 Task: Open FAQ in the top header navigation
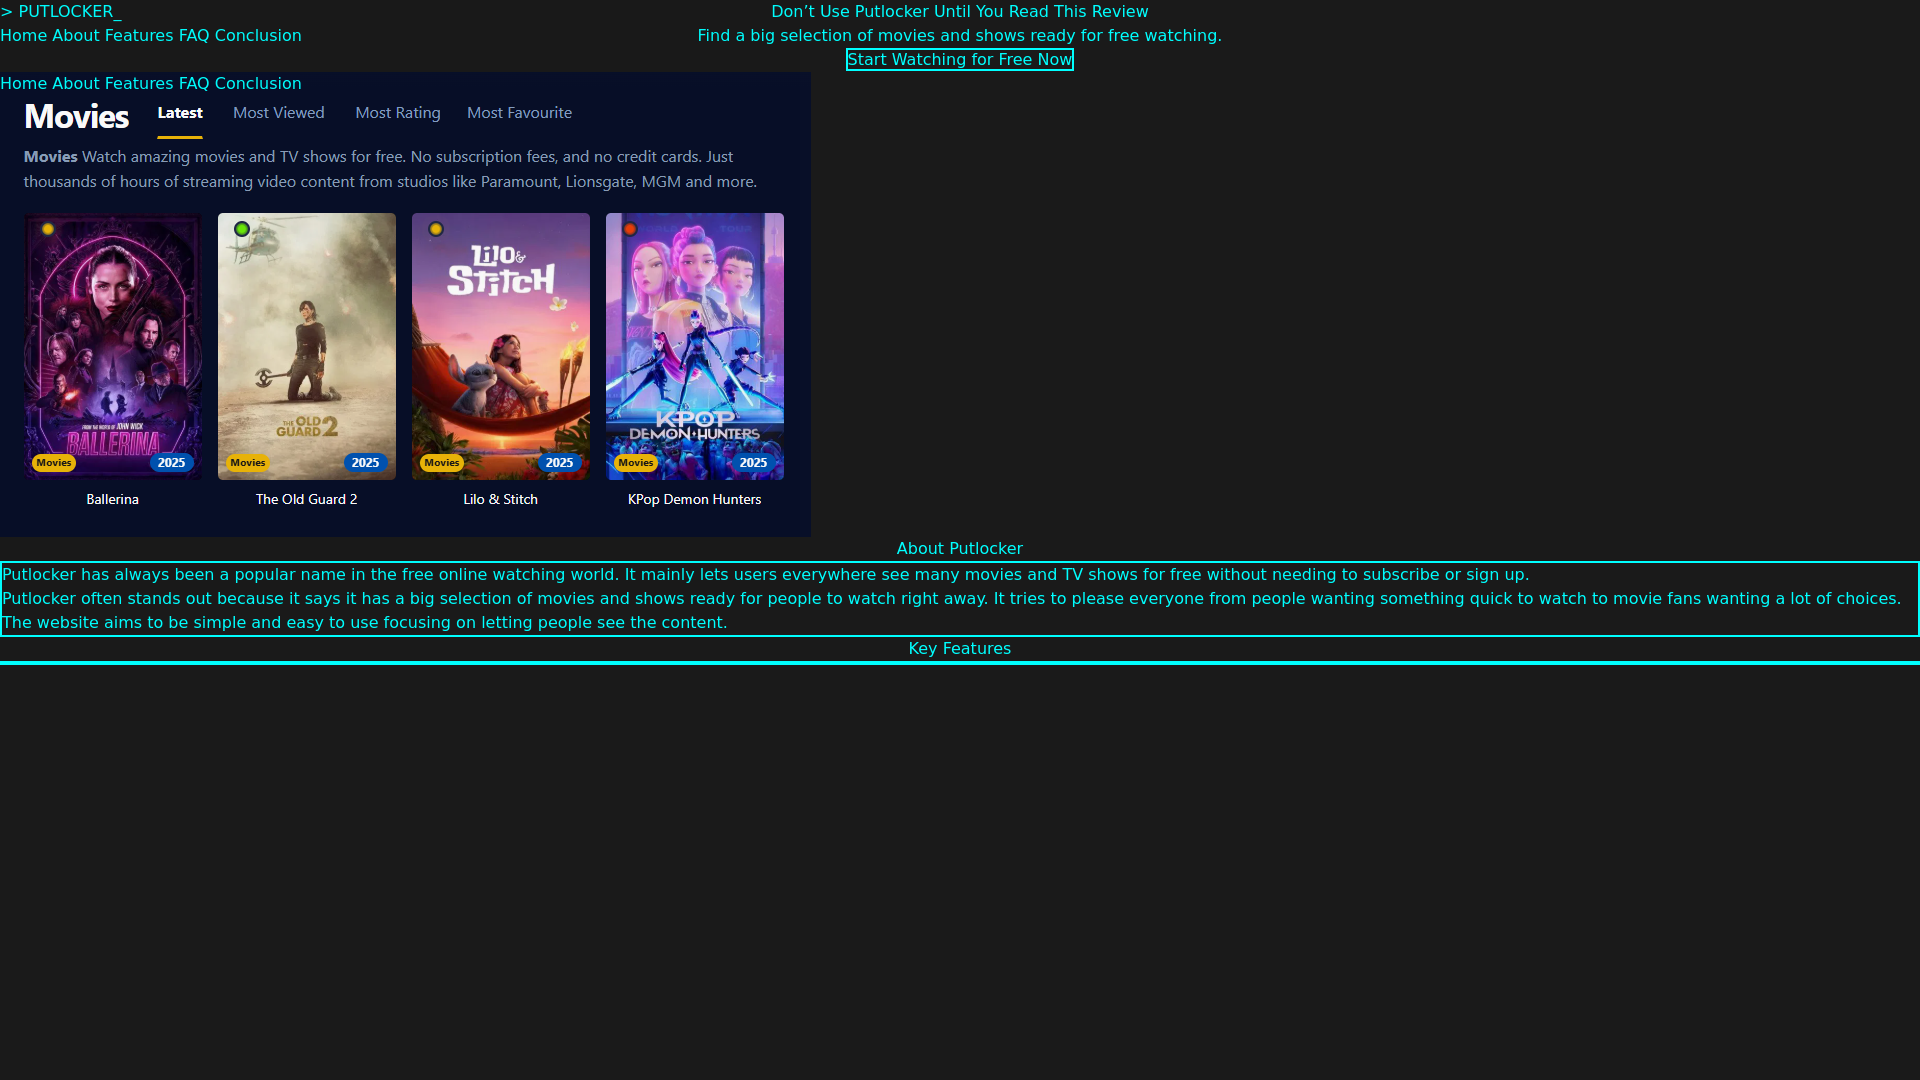tap(194, 36)
